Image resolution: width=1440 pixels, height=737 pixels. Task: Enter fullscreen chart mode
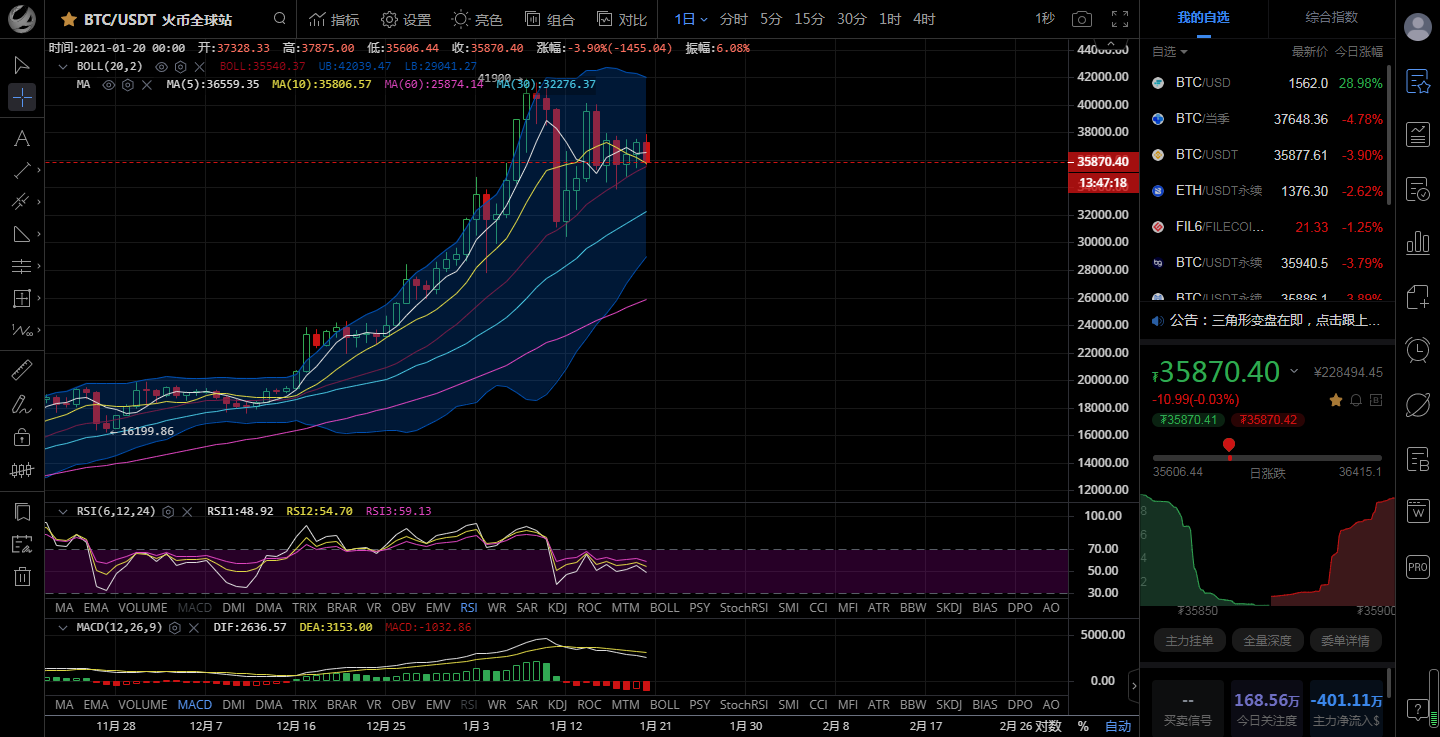[x=1120, y=19]
